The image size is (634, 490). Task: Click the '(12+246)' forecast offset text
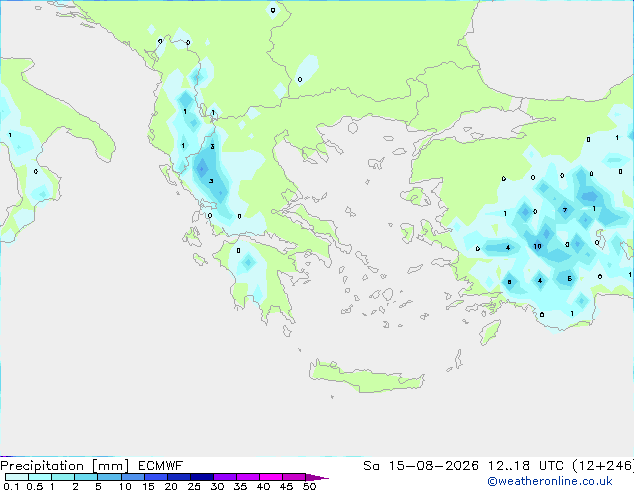tap(603, 466)
